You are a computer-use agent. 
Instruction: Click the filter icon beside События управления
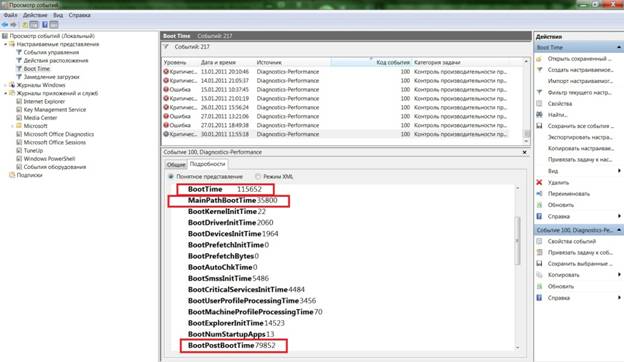(x=18, y=52)
